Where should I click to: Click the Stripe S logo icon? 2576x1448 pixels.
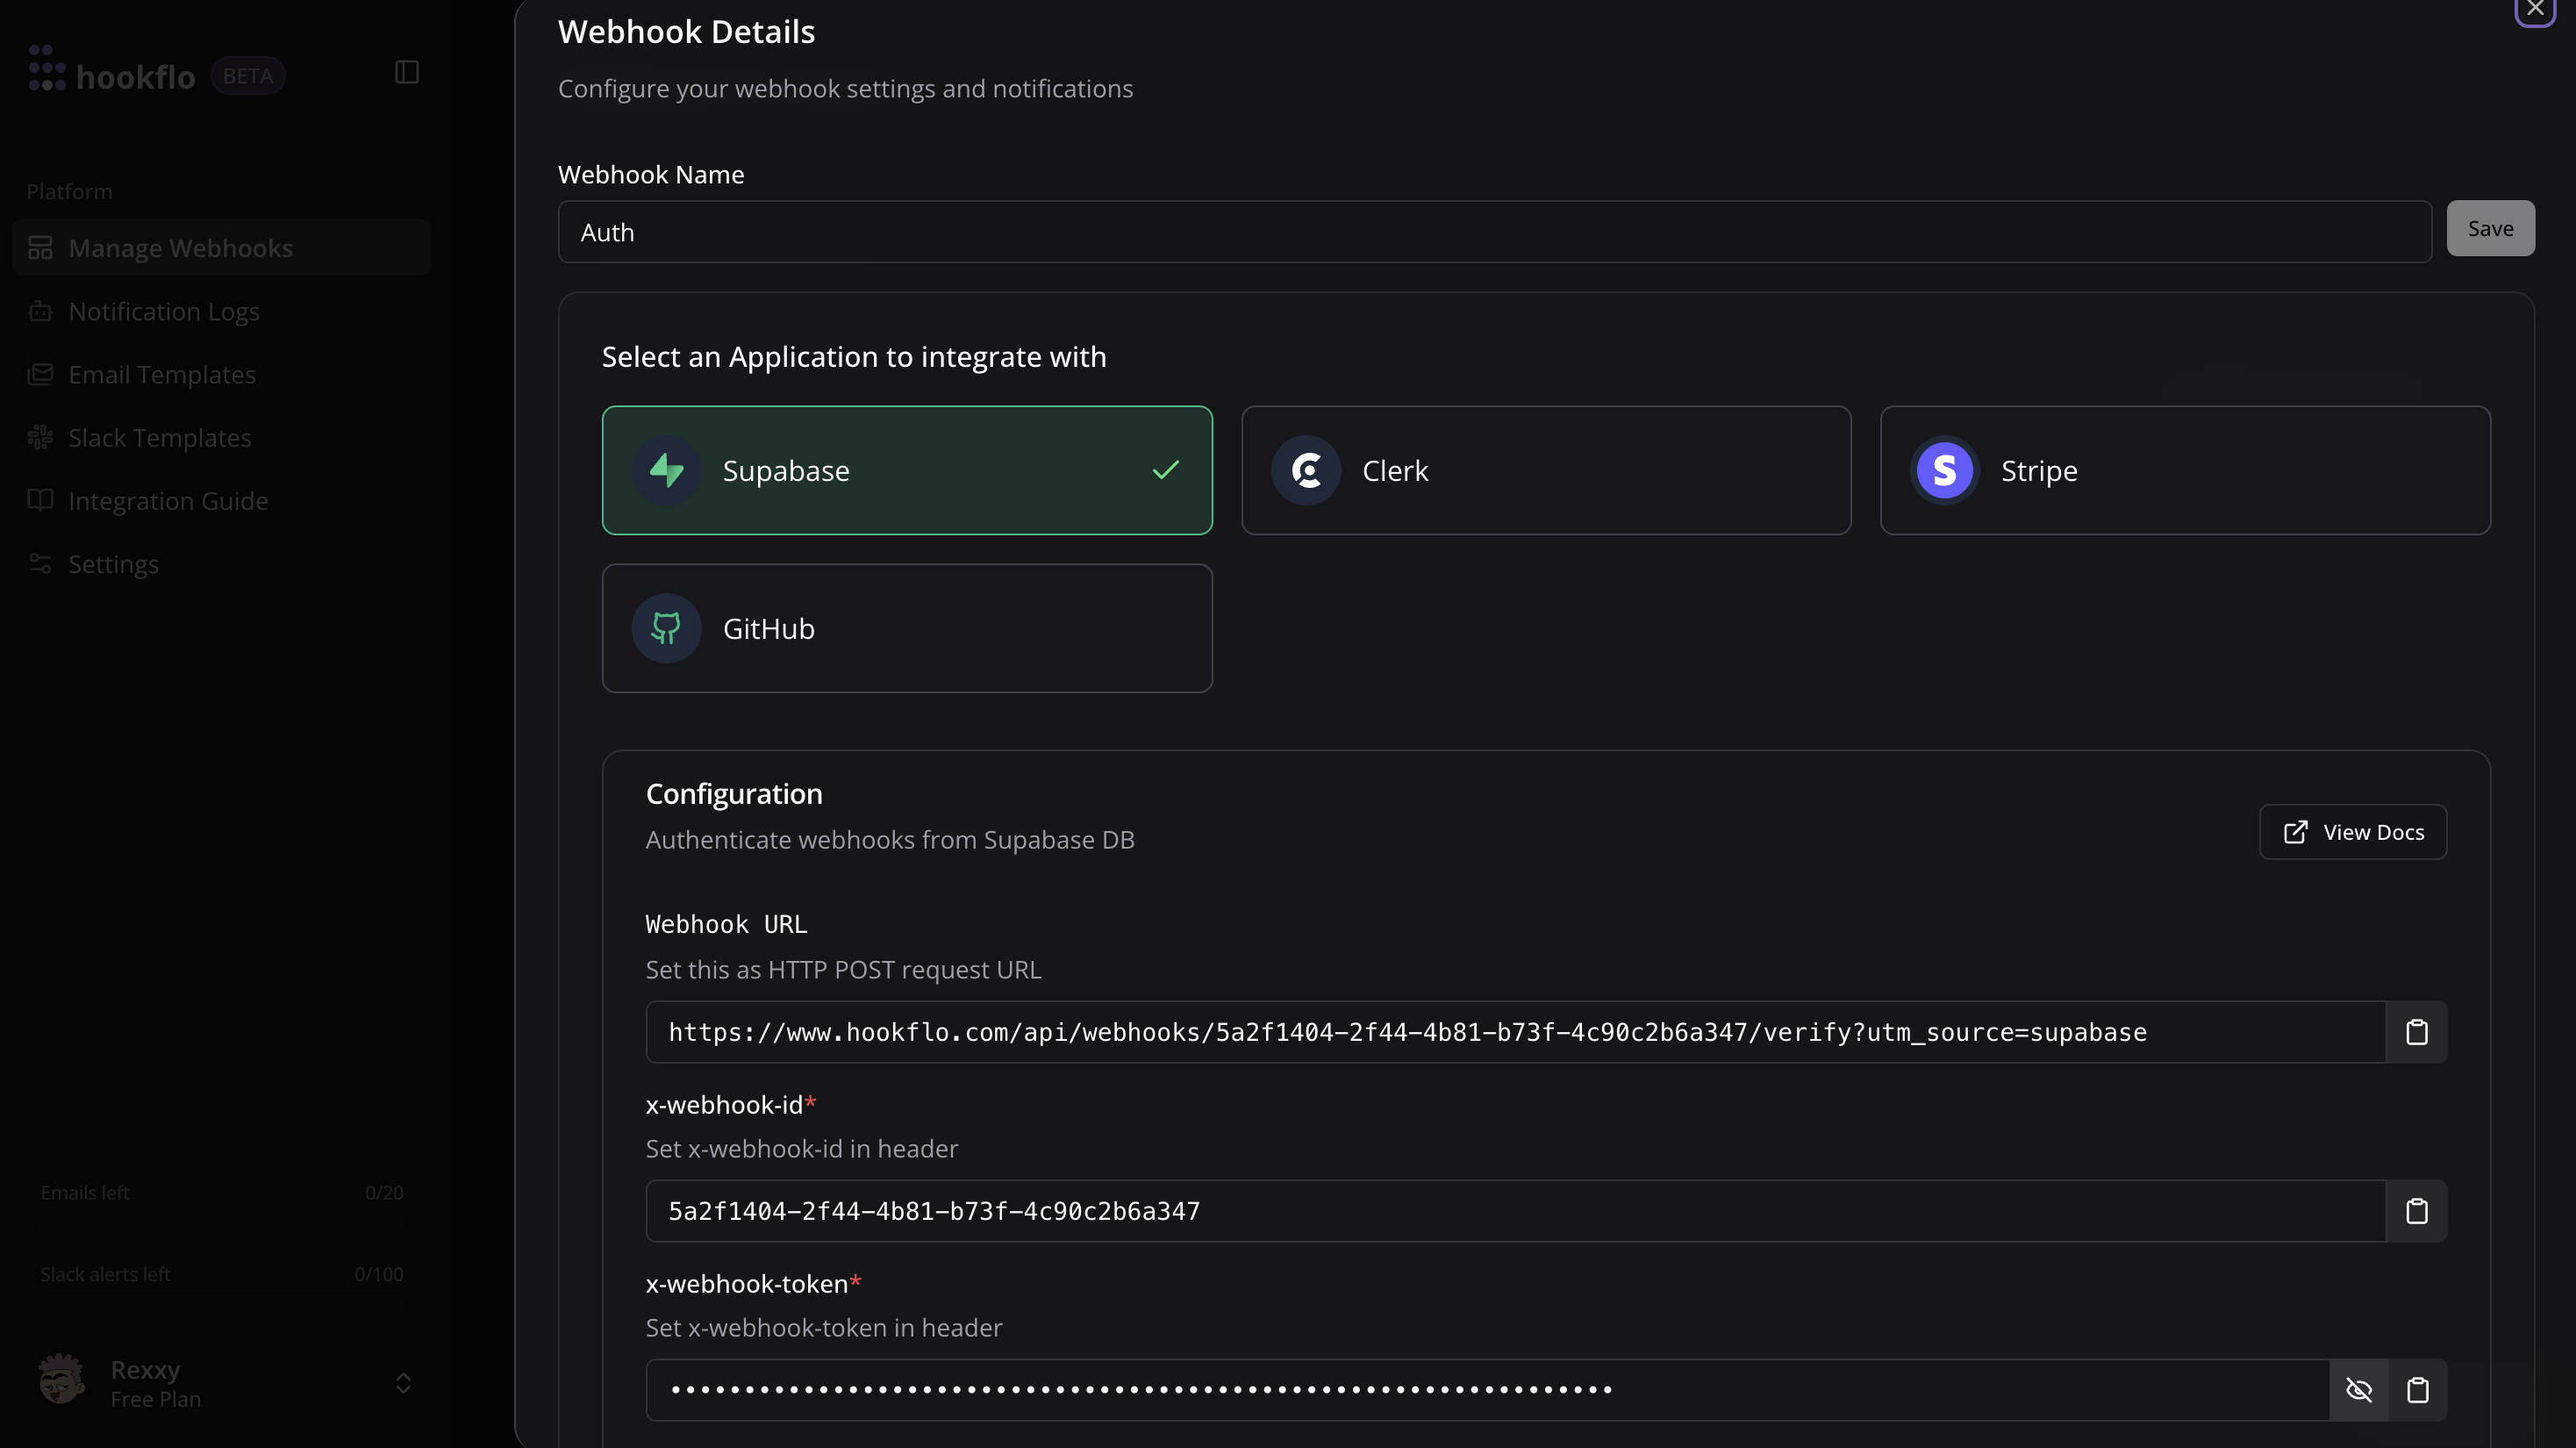(1944, 470)
